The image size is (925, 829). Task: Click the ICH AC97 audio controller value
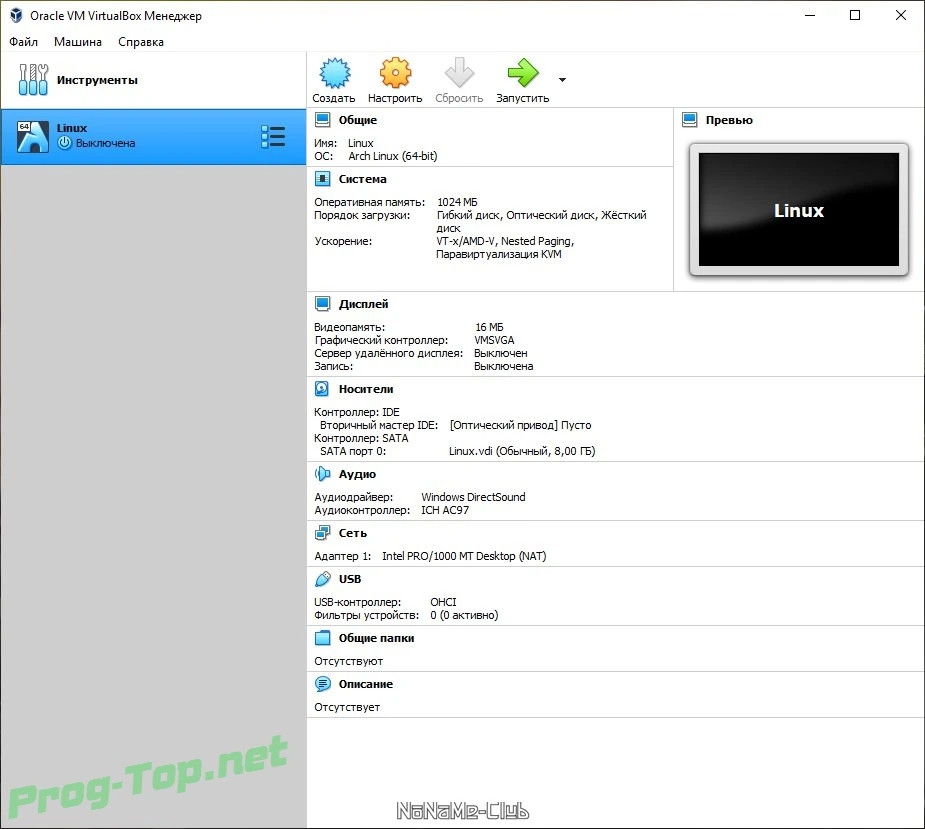pos(445,510)
